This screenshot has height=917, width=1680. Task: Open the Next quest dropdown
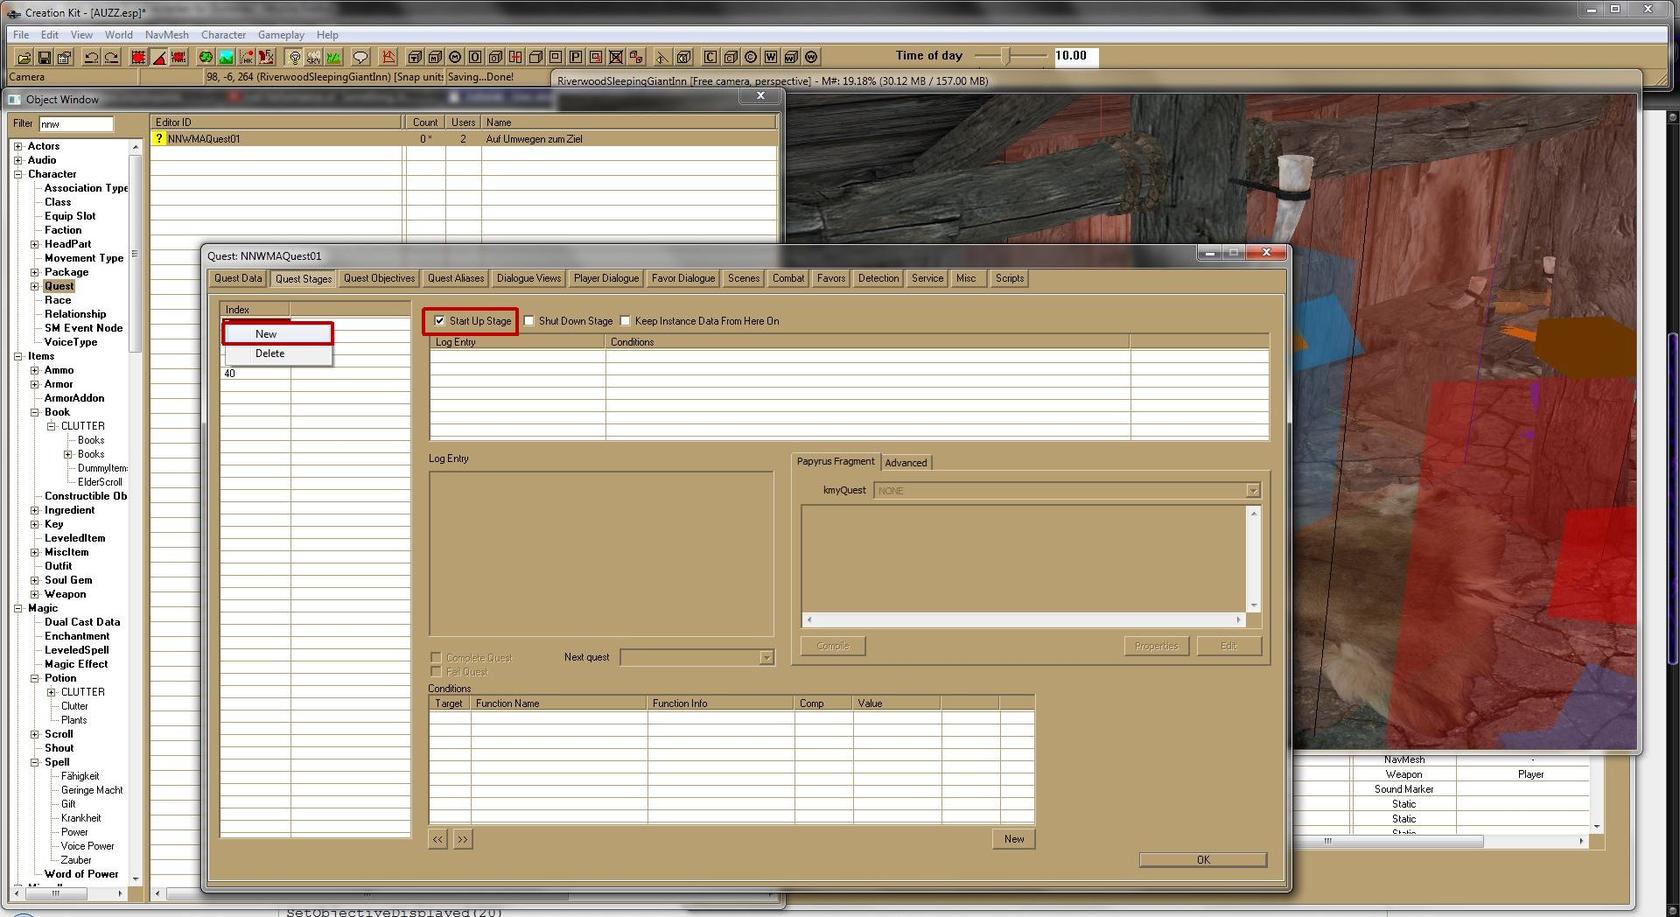point(766,657)
